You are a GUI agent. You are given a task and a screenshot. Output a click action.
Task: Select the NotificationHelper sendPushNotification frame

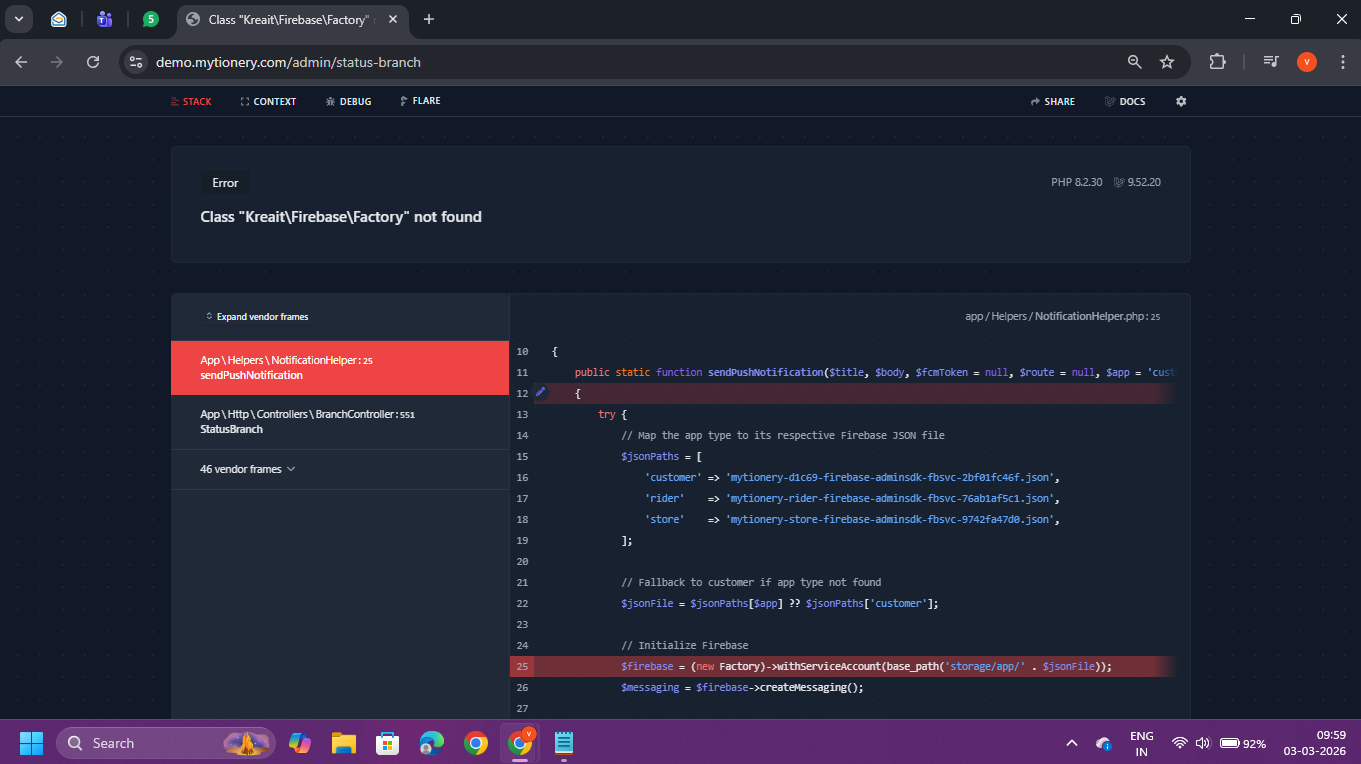coord(340,368)
